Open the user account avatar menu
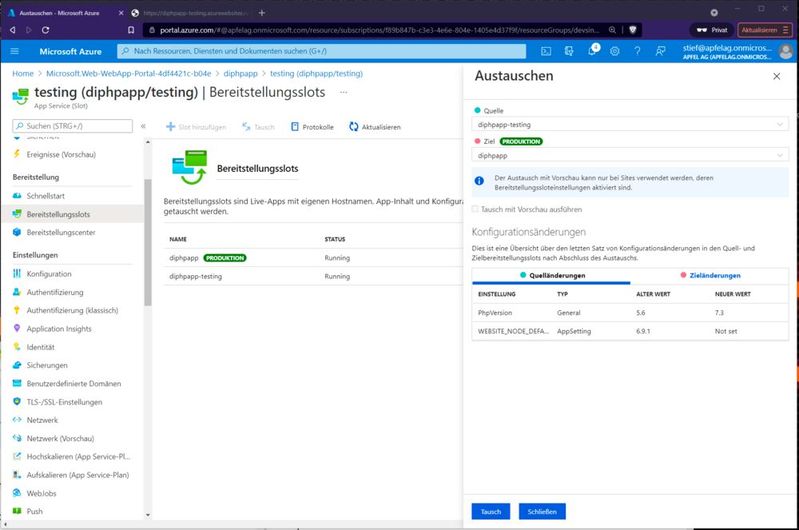The width and height of the screenshot is (799, 530). click(x=786, y=51)
